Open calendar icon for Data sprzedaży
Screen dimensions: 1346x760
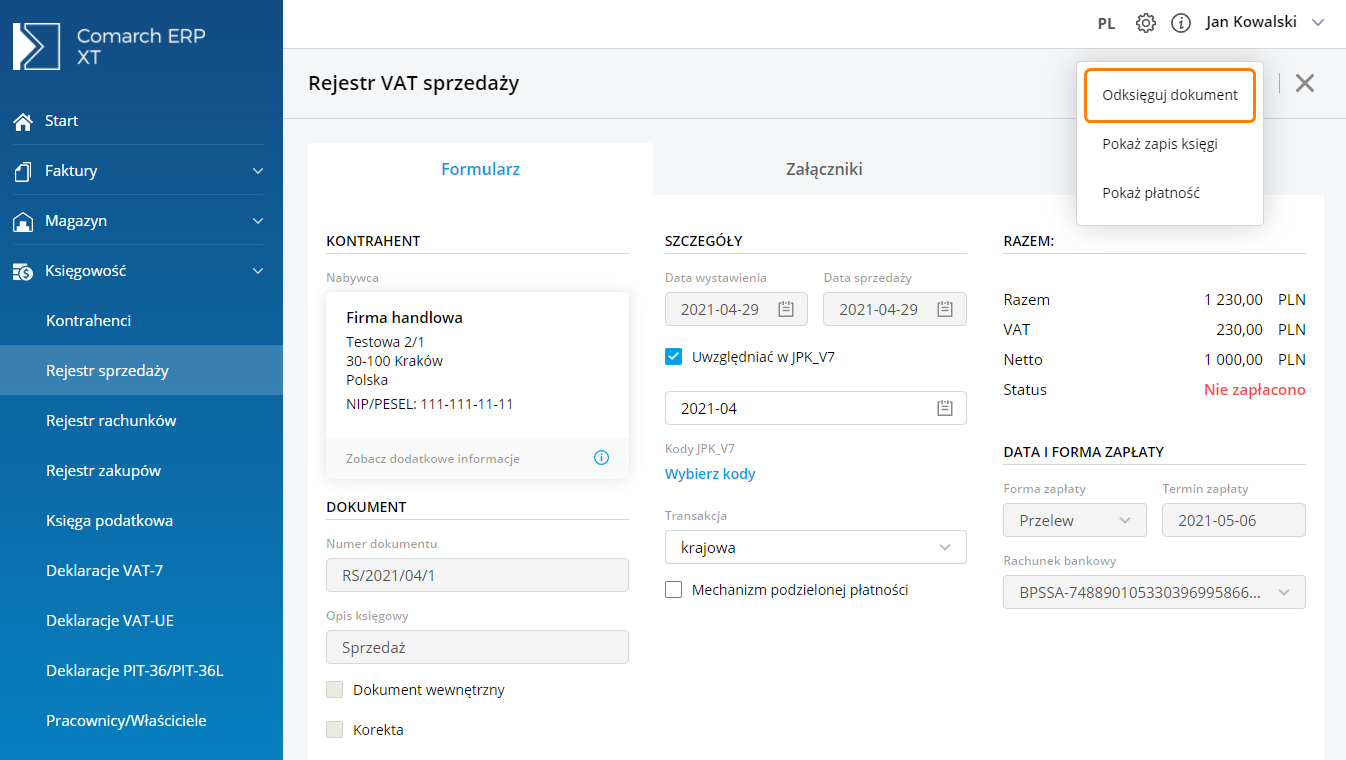[x=944, y=309]
